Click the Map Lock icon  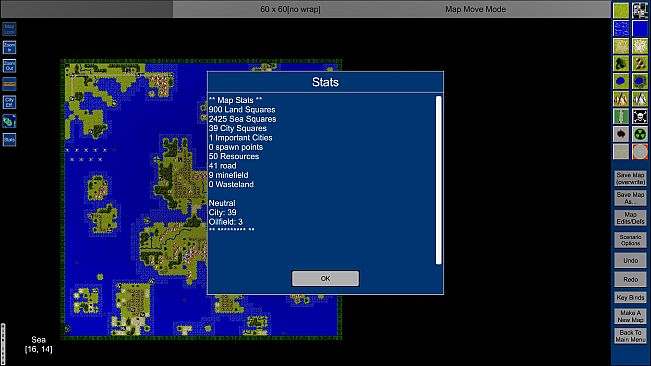point(9,29)
